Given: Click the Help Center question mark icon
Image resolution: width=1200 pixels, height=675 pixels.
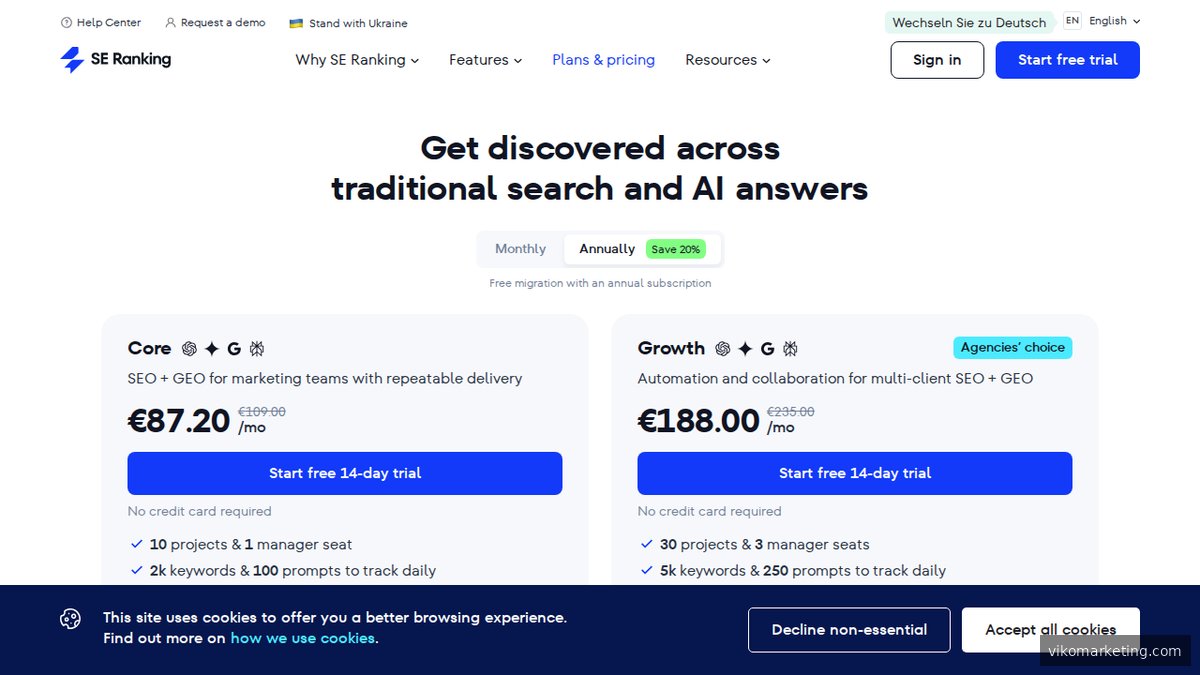Looking at the screenshot, I should [x=66, y=23].
